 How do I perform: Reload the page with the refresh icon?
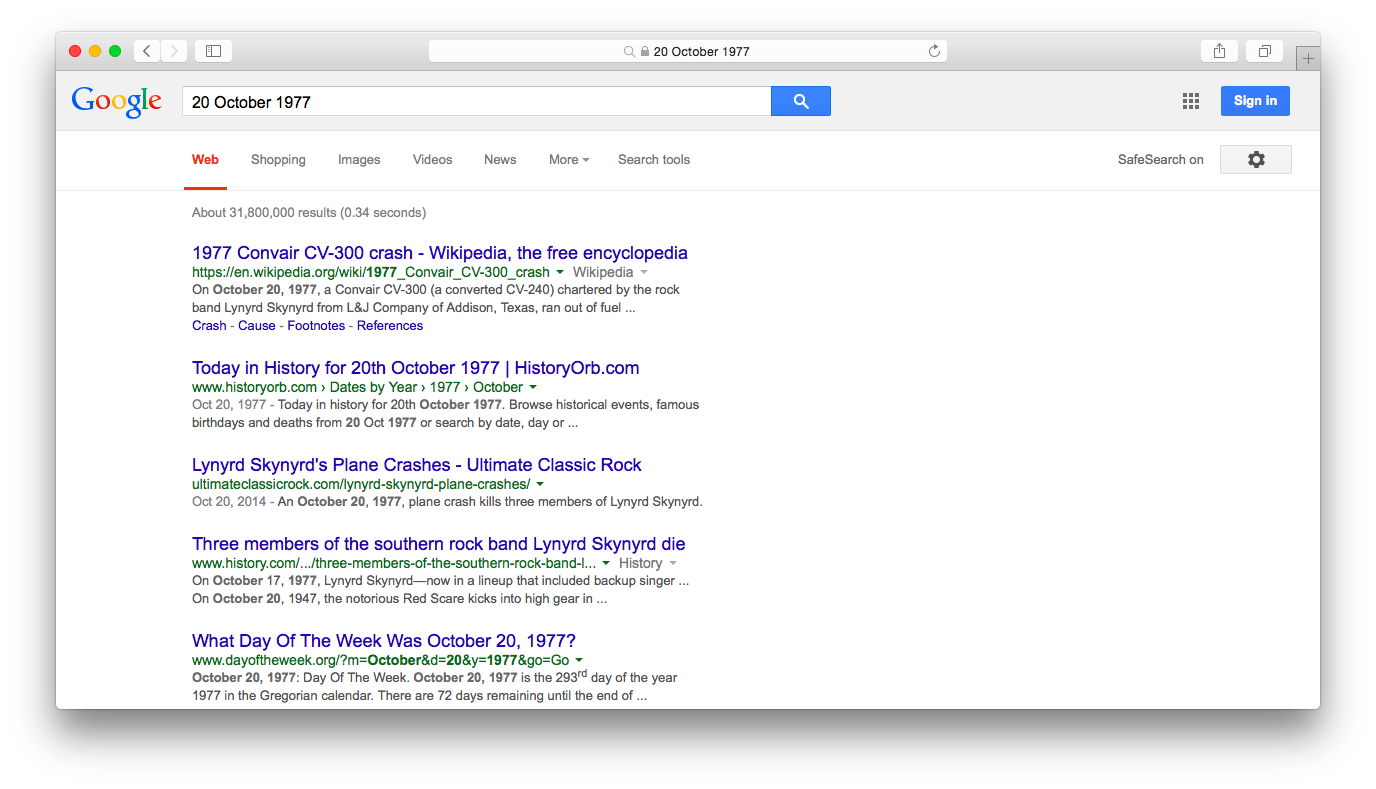pyautogui.click(x=934, y=51)
